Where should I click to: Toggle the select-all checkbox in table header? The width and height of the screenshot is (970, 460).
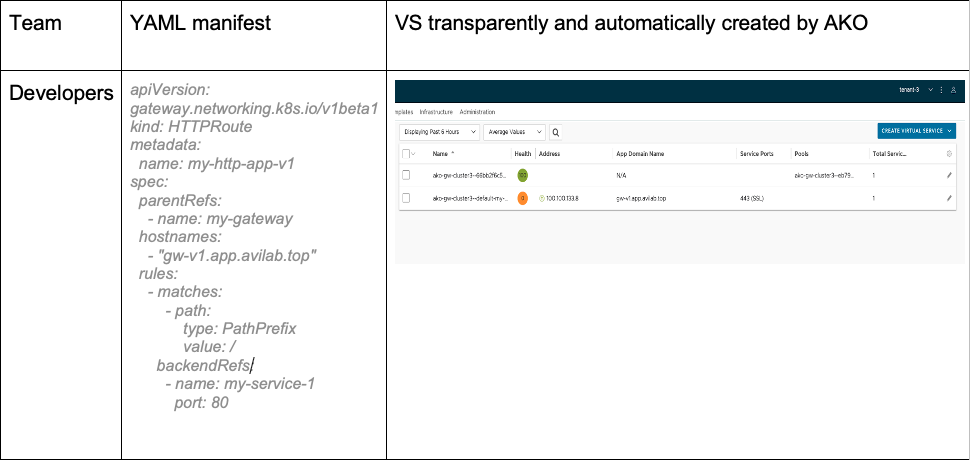(406, 154)
